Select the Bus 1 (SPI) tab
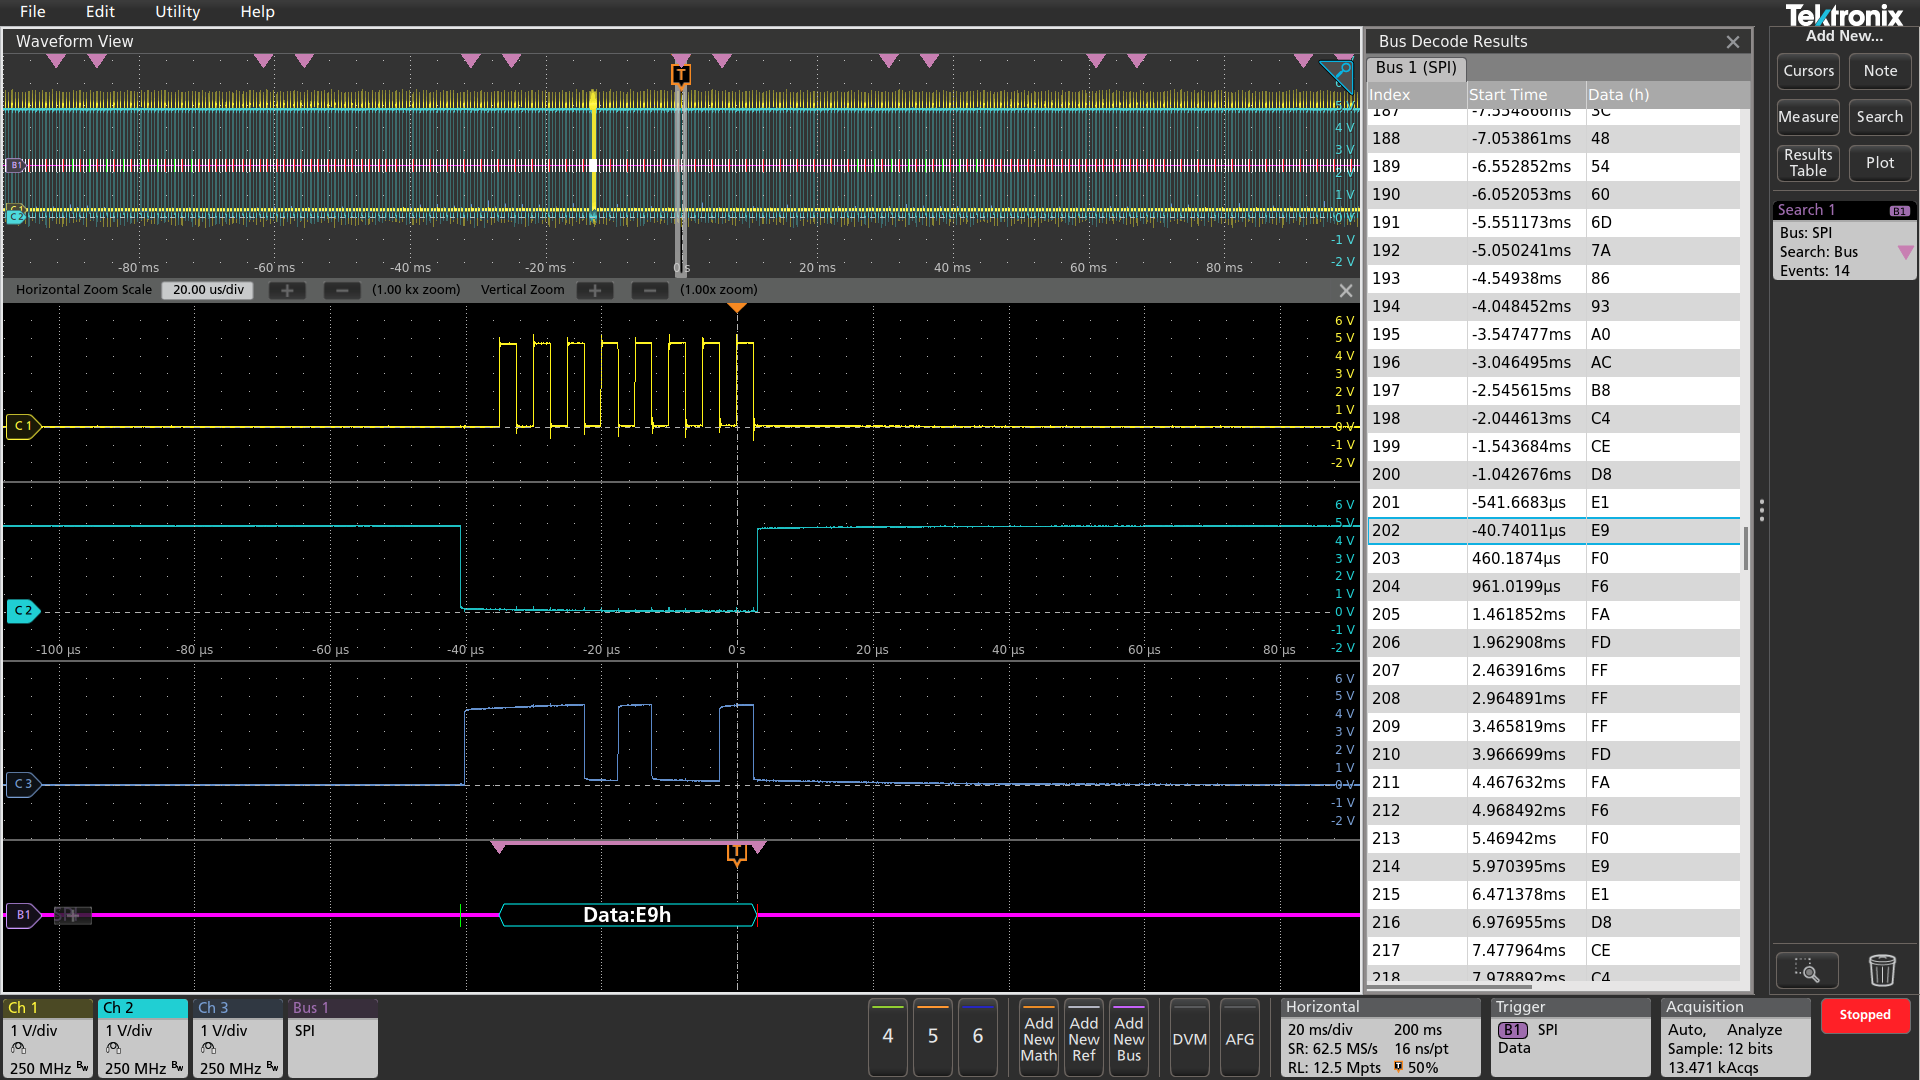The width and height of the screenshot is (1920, 1080). point(1415,68)
